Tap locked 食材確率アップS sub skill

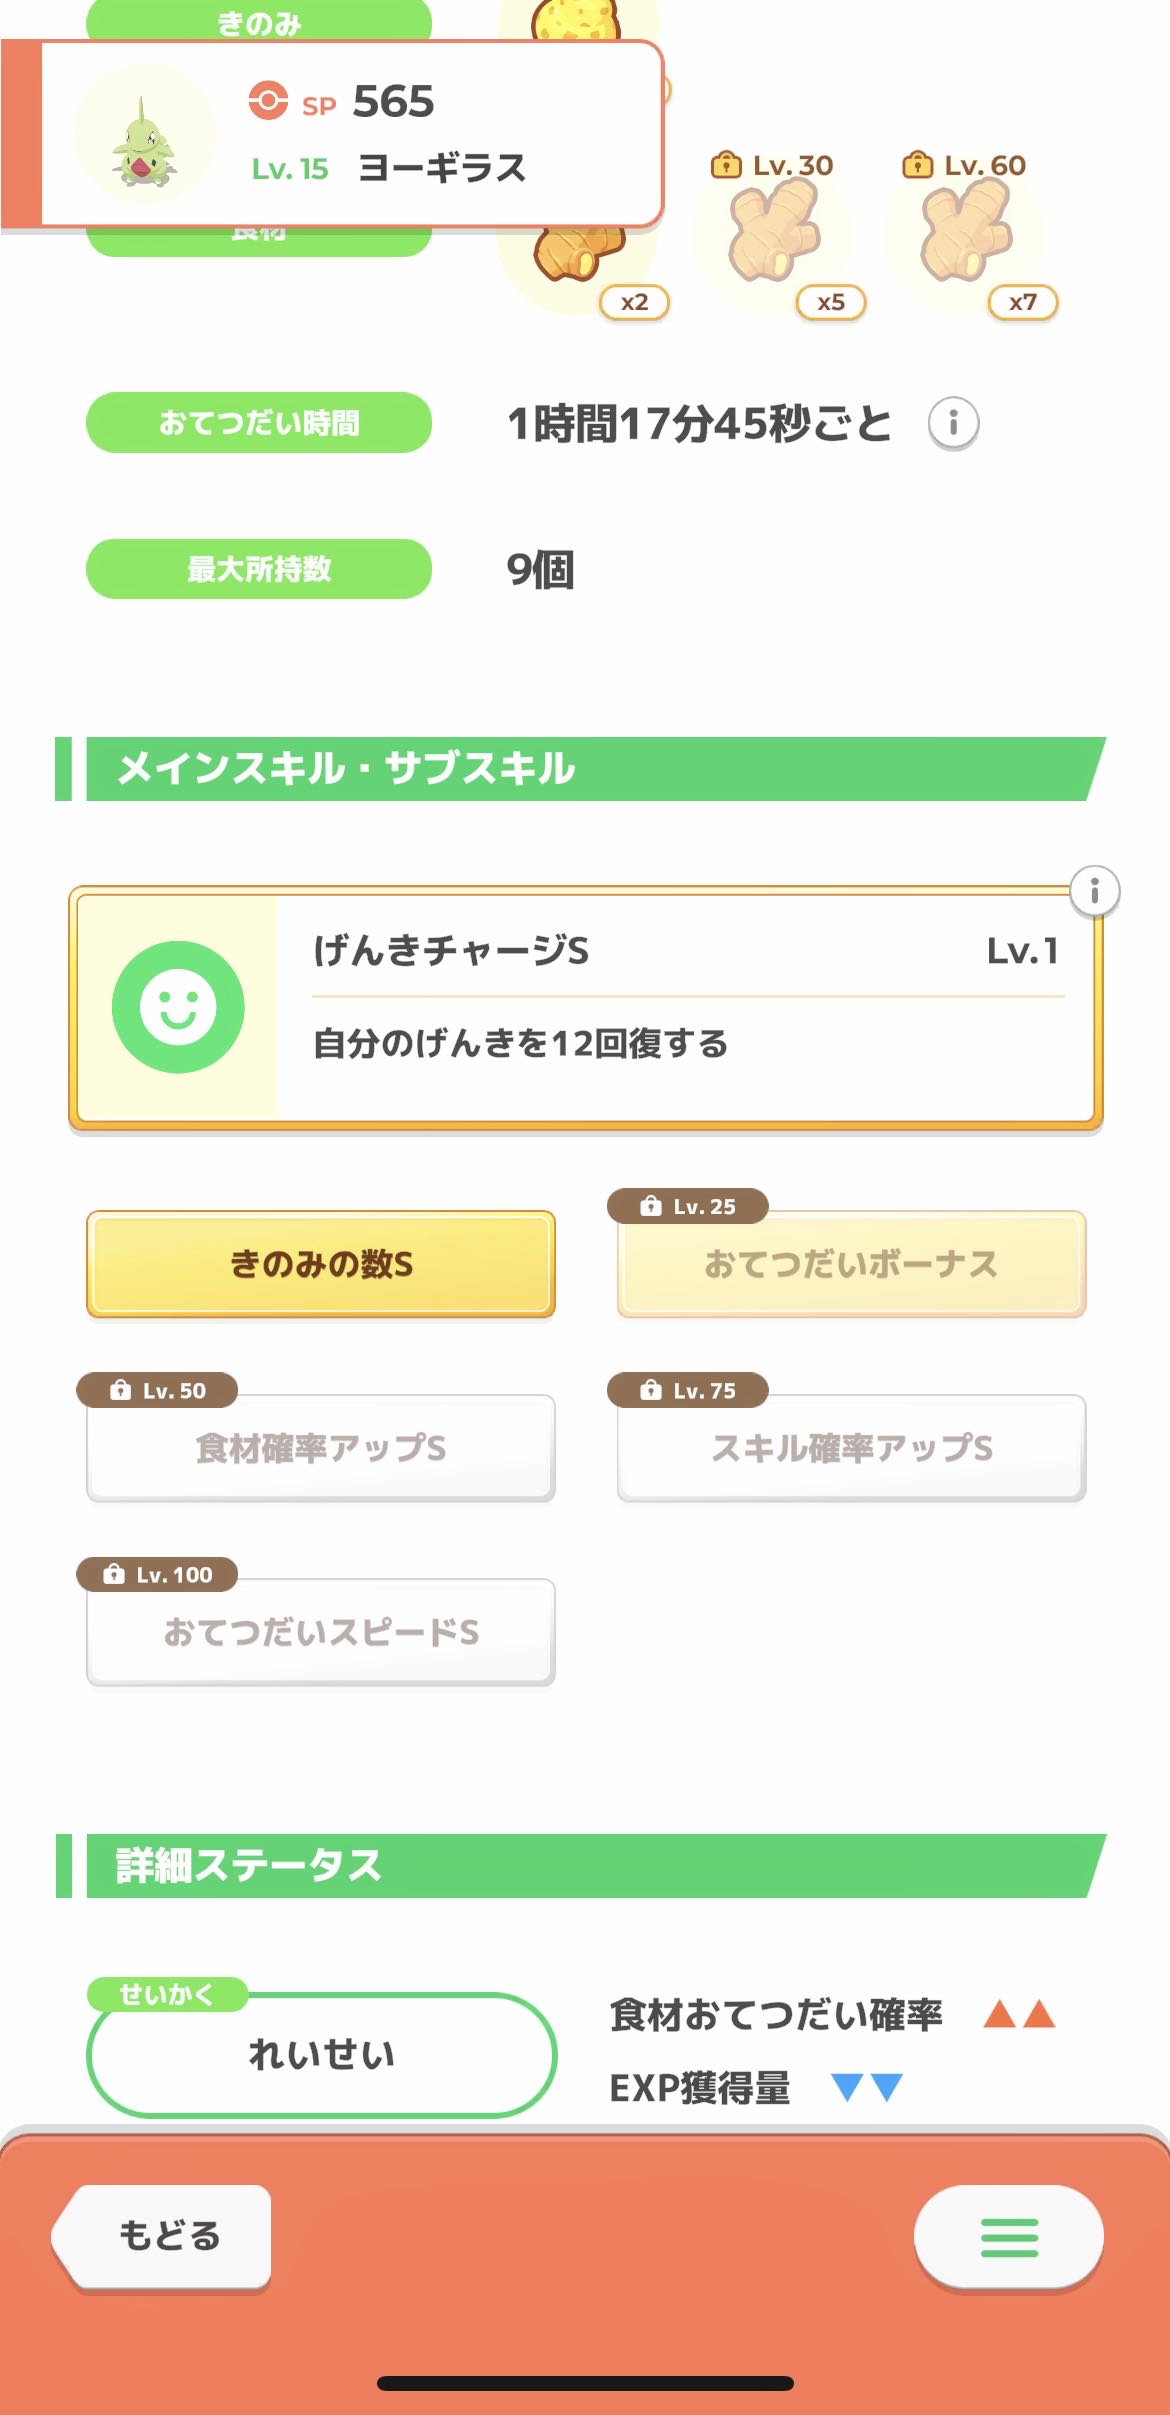[321, 1448]
